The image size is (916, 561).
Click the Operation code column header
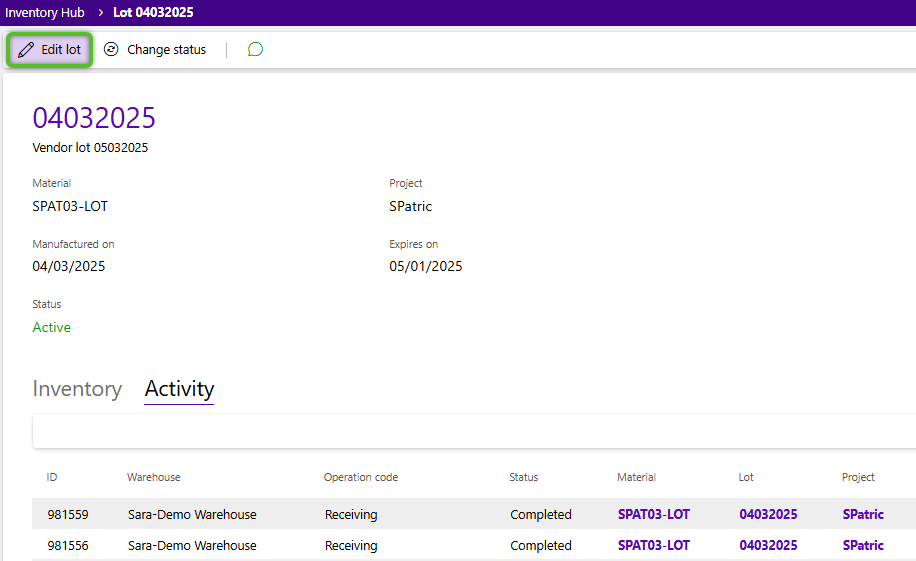360,477
